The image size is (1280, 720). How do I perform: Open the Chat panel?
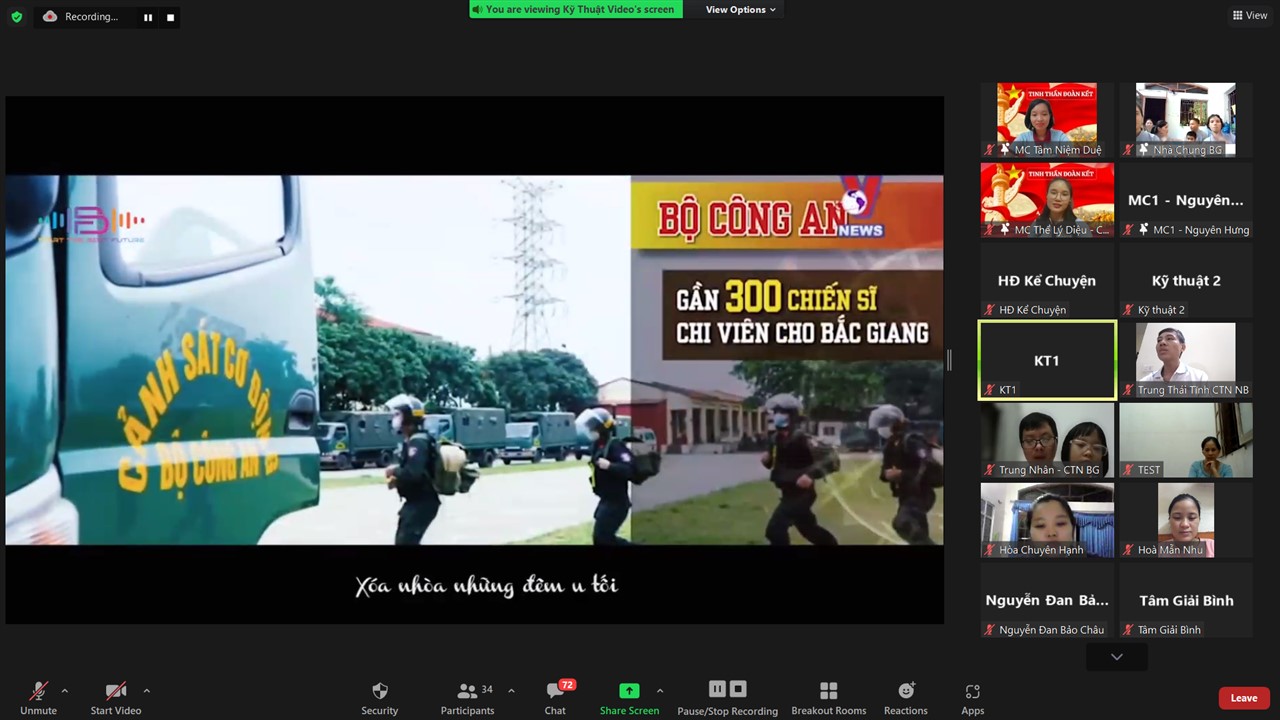pyautogui.click(x=555, y=698)
